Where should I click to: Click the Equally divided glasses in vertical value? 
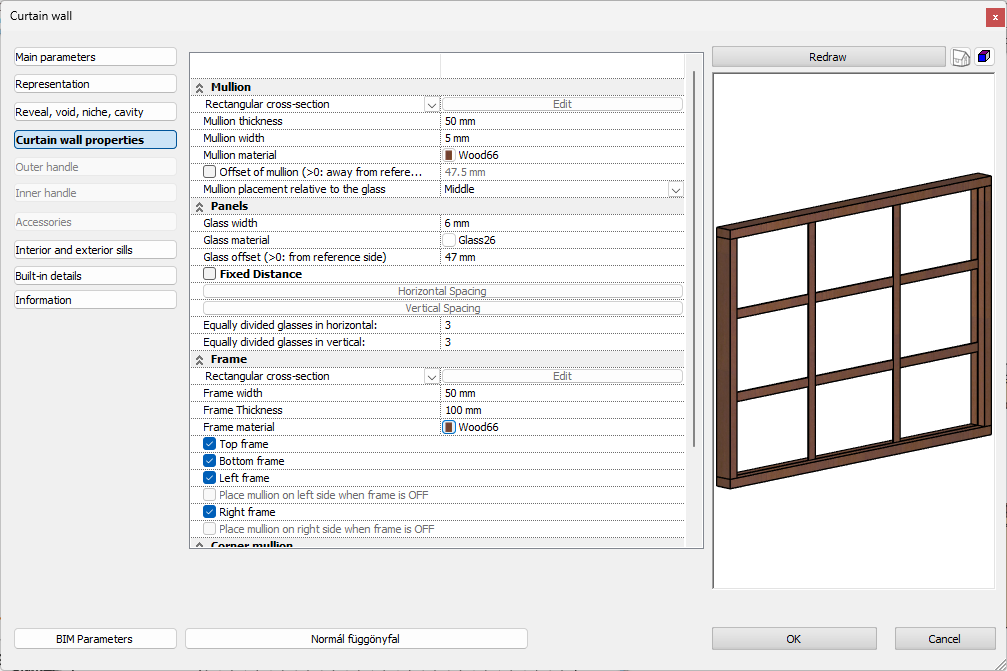click(563, 342)
